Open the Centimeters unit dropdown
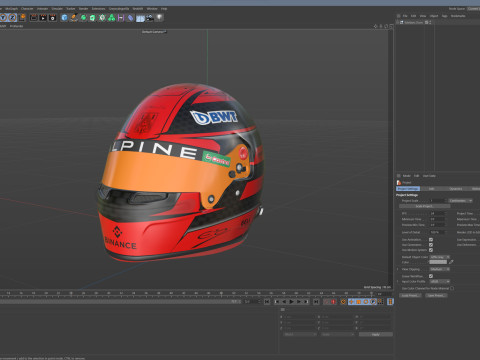Image resolution: width=480 pixels, height=360 pixels. (460, 201)
